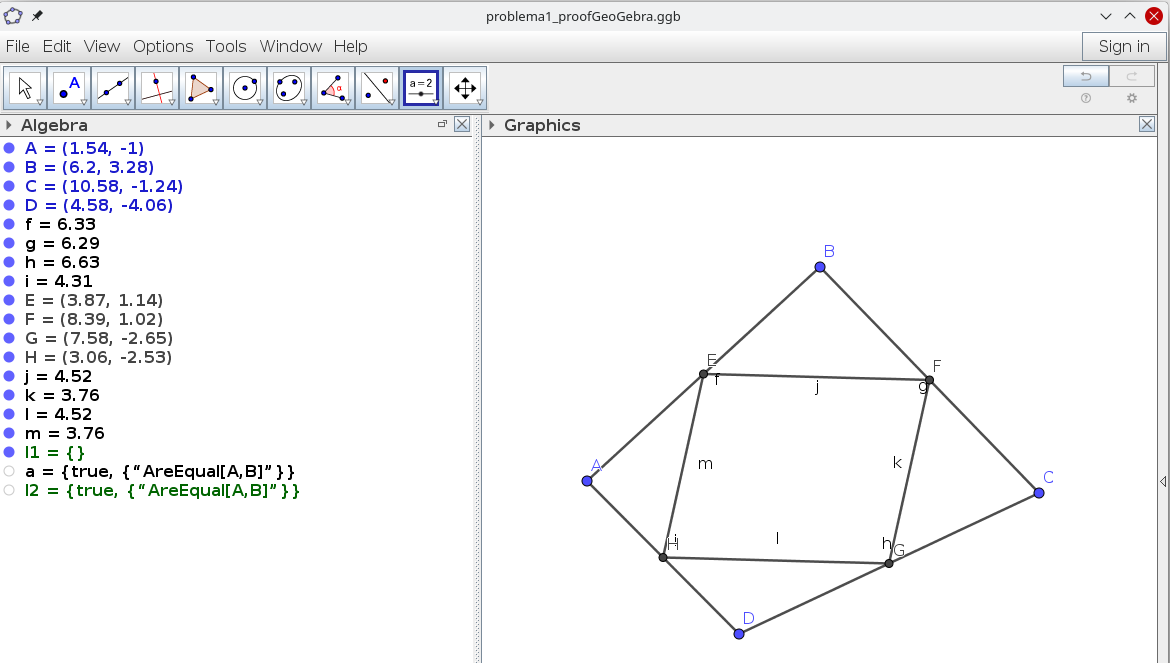Toggle visibility of segment g = 6.29
This screenshot has height=663, width=1170.
(9, 243)
